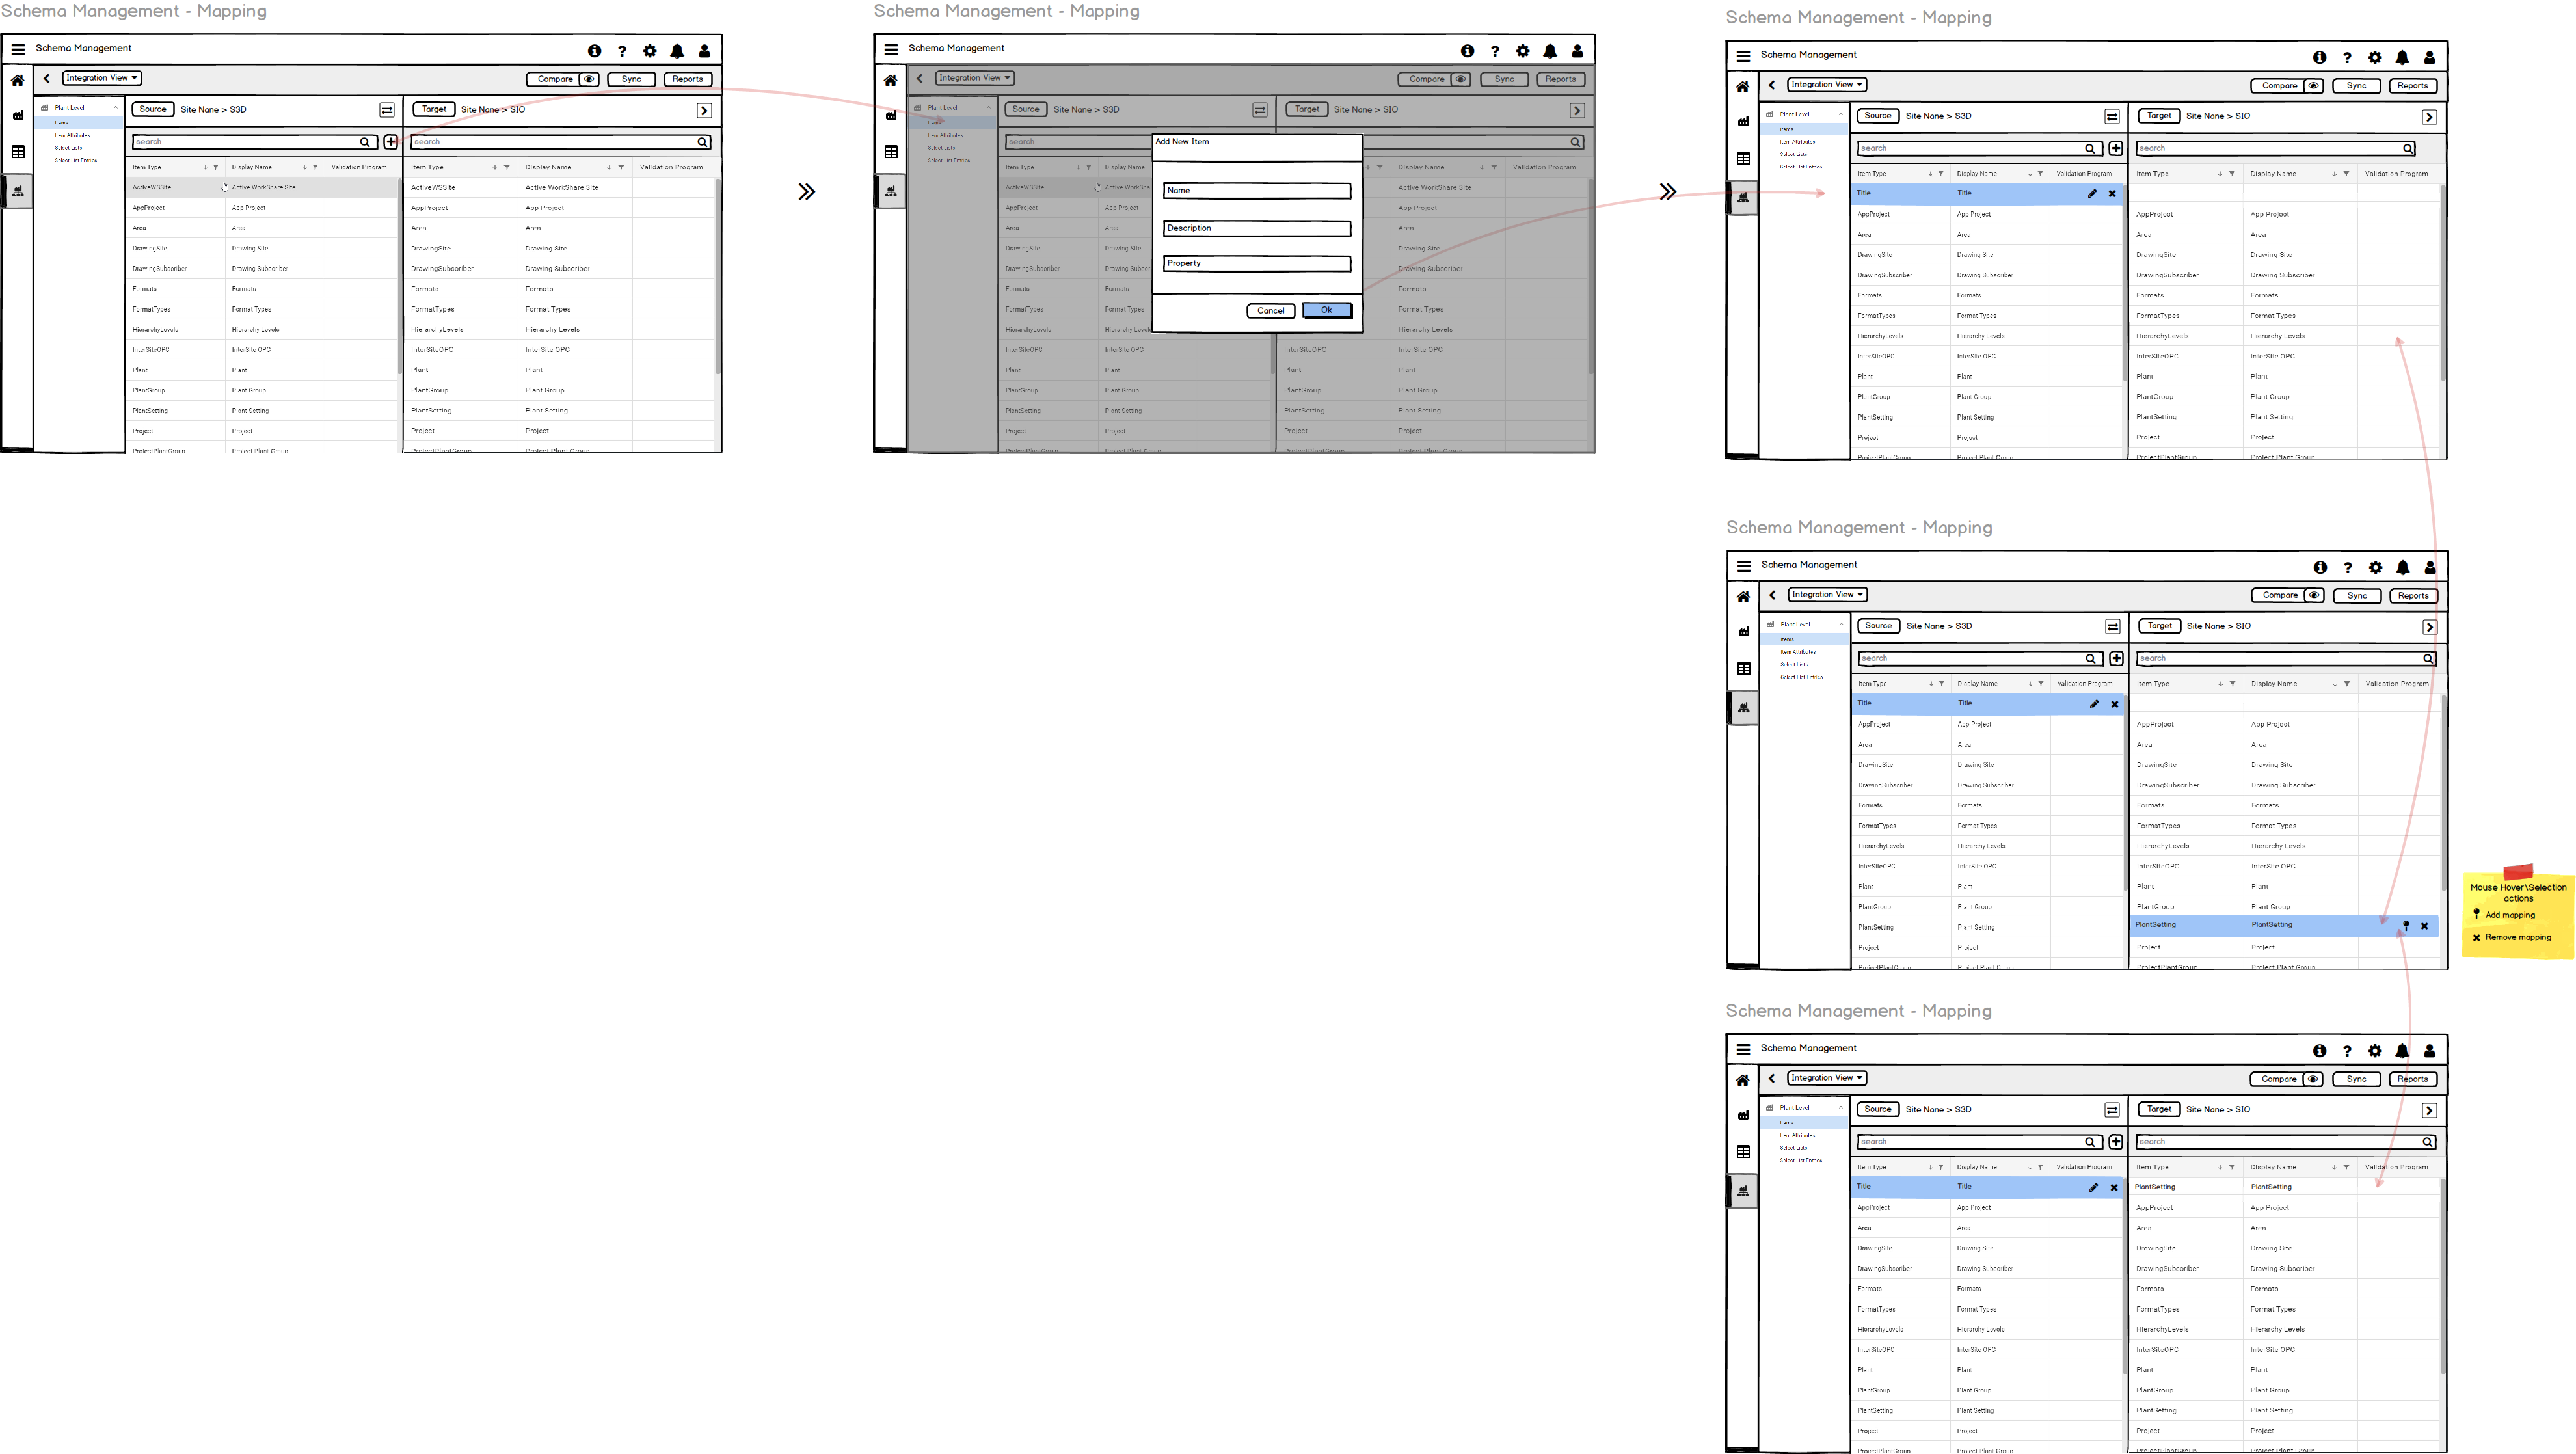Open table grid icon in top-left mockup sidebar
The width and height of the screenshot is (2576, 1454).
[18, 152]
